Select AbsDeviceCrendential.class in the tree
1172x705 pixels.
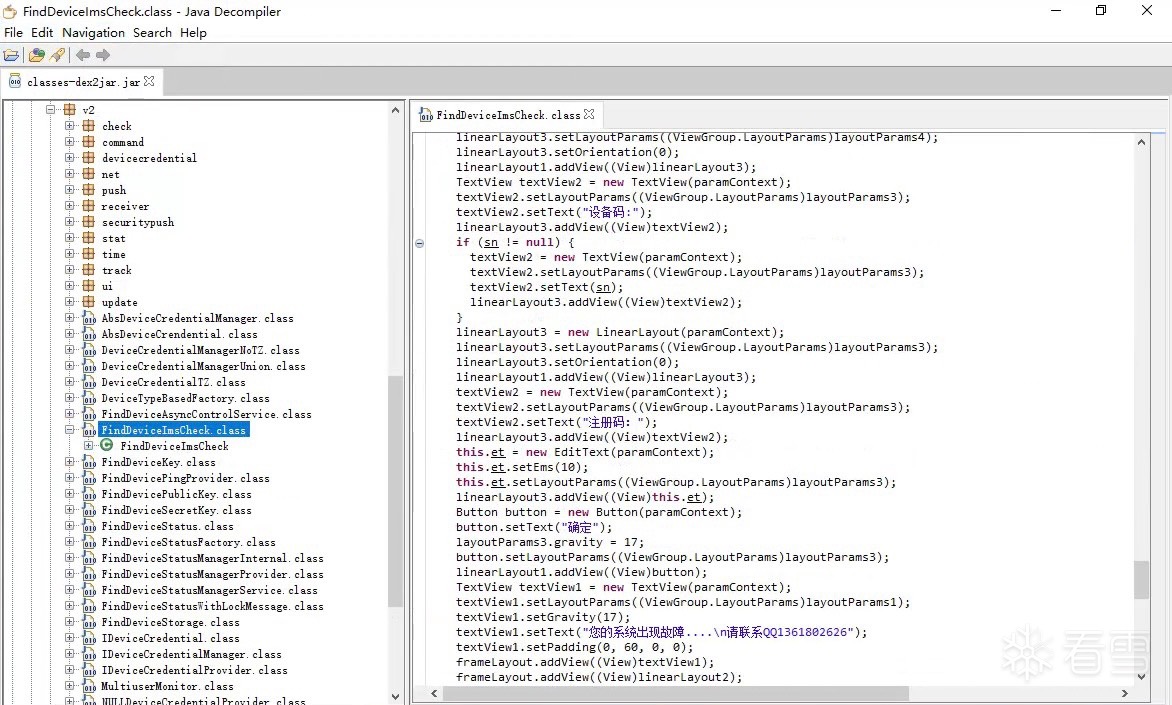click(x=179, y=334)
